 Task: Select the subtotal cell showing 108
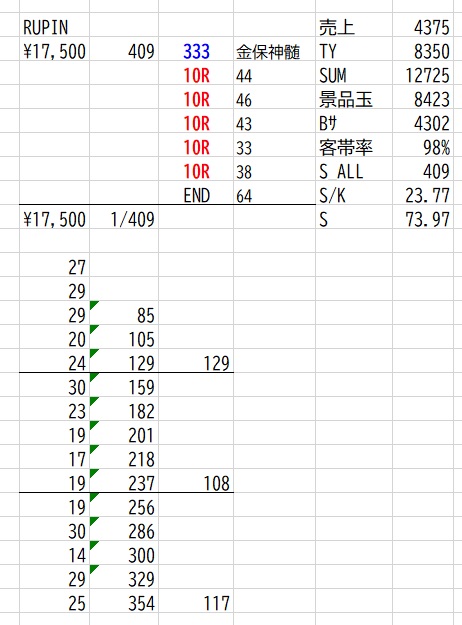196,483
